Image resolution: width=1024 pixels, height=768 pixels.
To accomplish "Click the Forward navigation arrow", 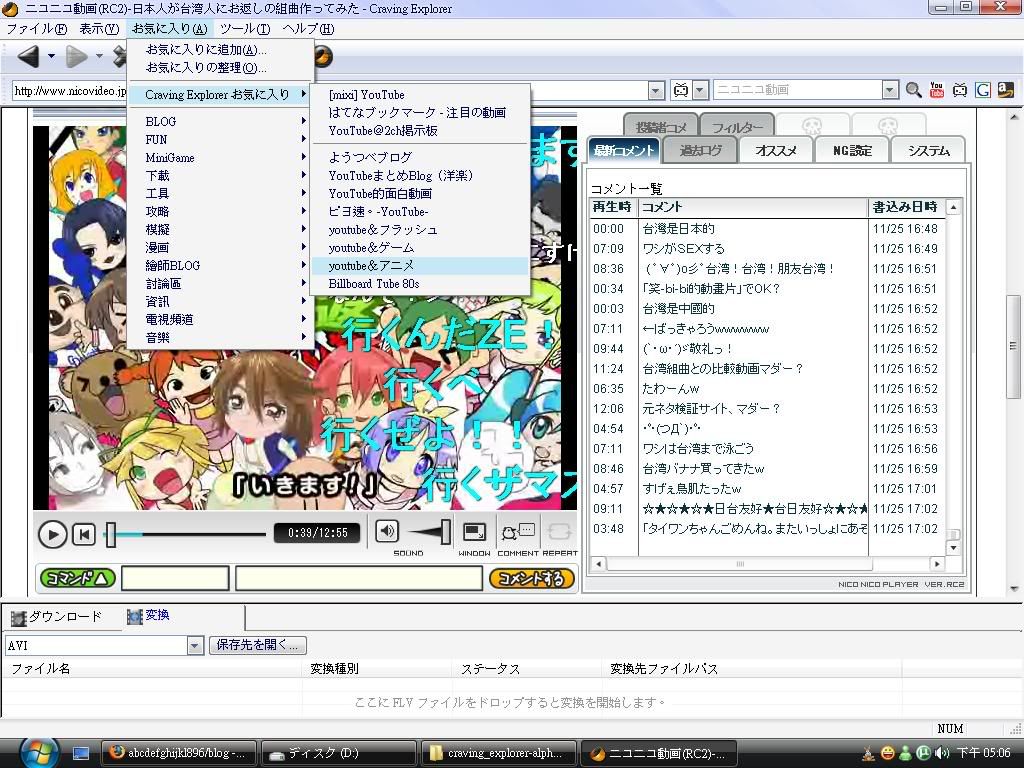I will click(x=76, y=57).
